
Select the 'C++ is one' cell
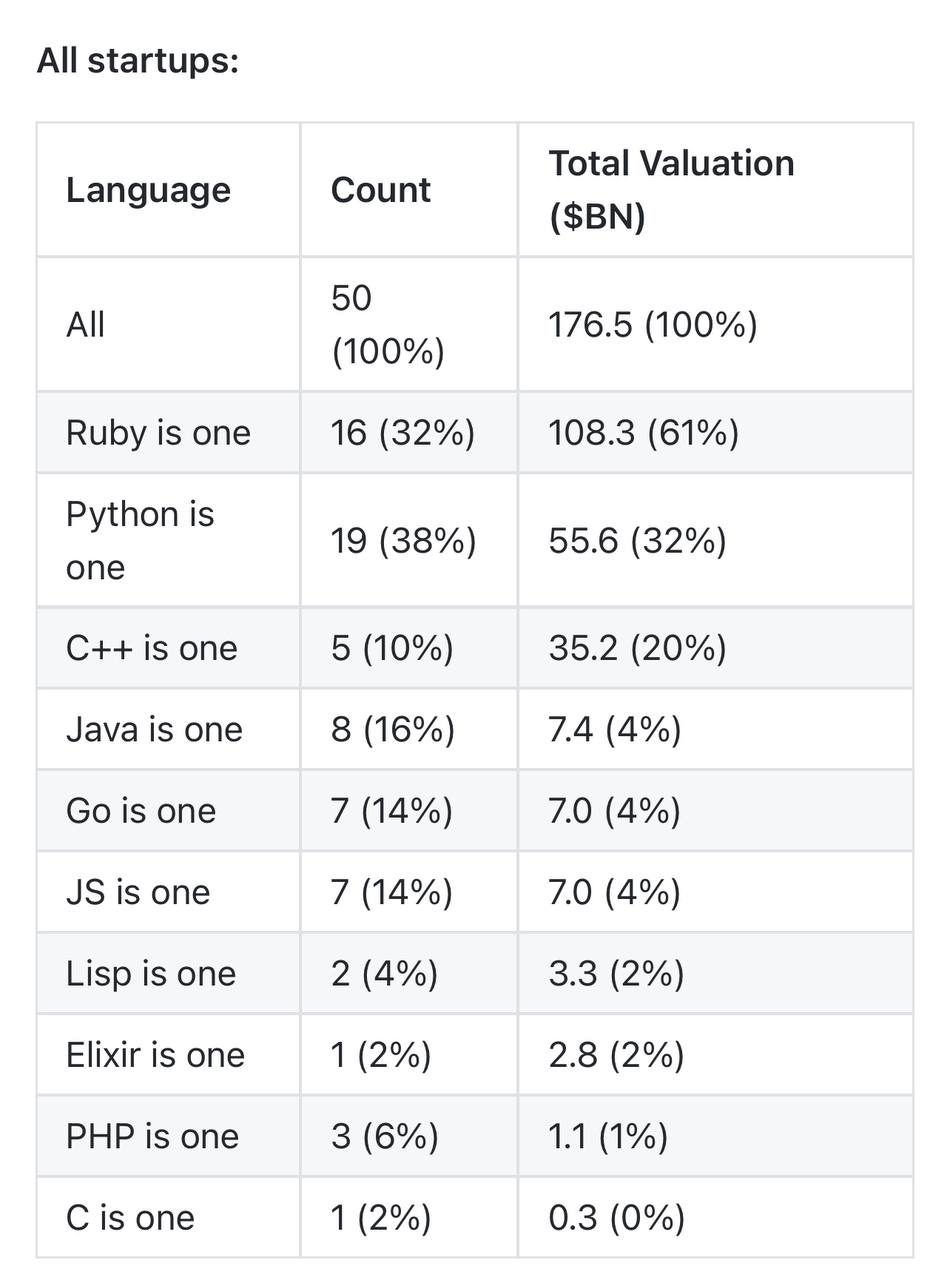click(152, 648)
